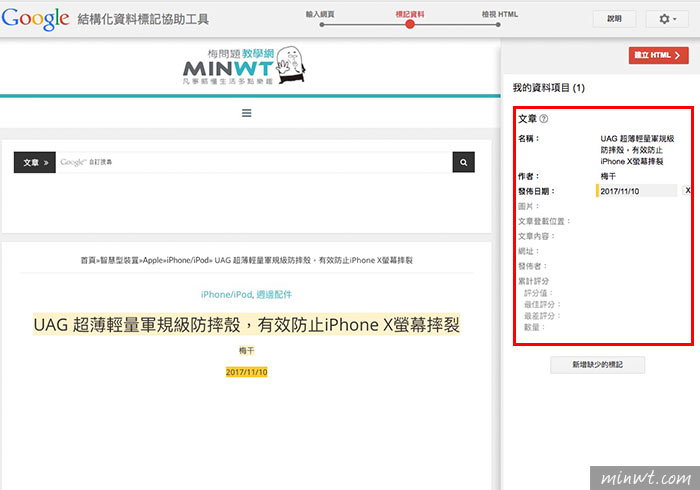Click the 我的資料項目 (1) heading
Image resolution: width=700 pixels, height=490 pixels.
coord(549,88)
